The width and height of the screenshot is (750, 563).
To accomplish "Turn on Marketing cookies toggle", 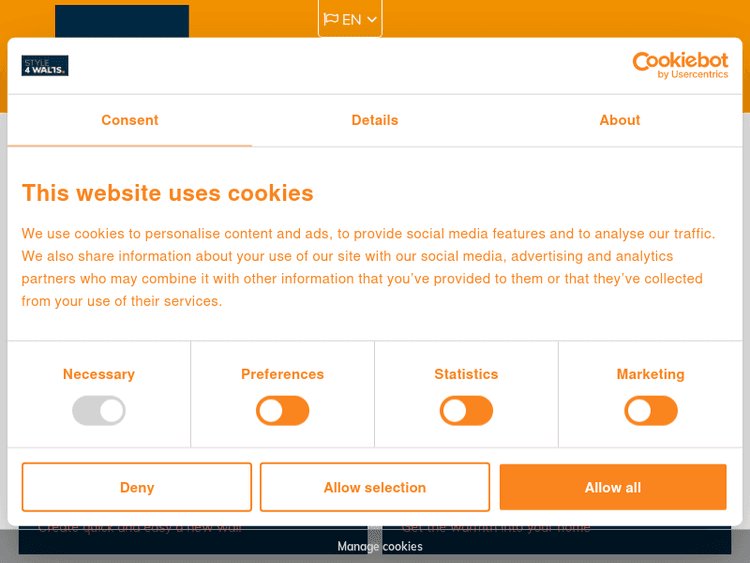I will click(651, 410).
